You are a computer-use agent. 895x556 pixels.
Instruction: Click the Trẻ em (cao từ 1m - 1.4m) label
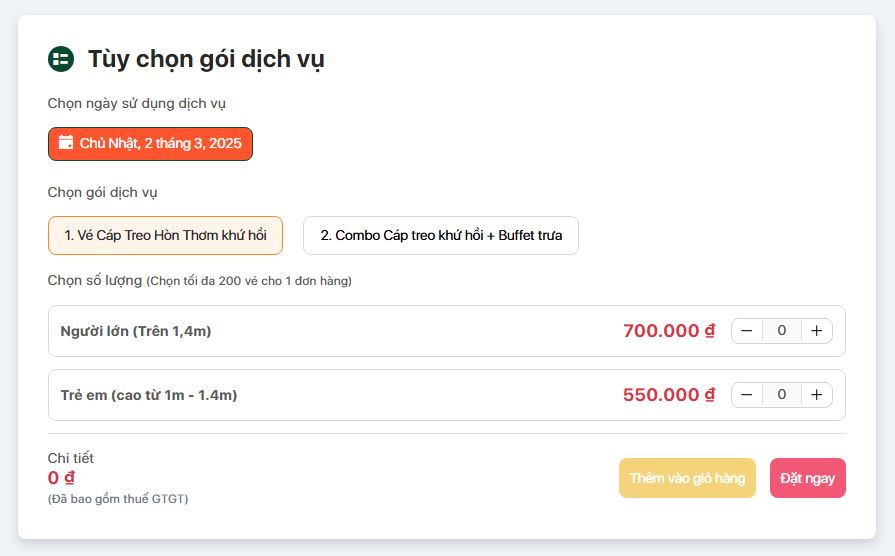[x=148, y=395]
